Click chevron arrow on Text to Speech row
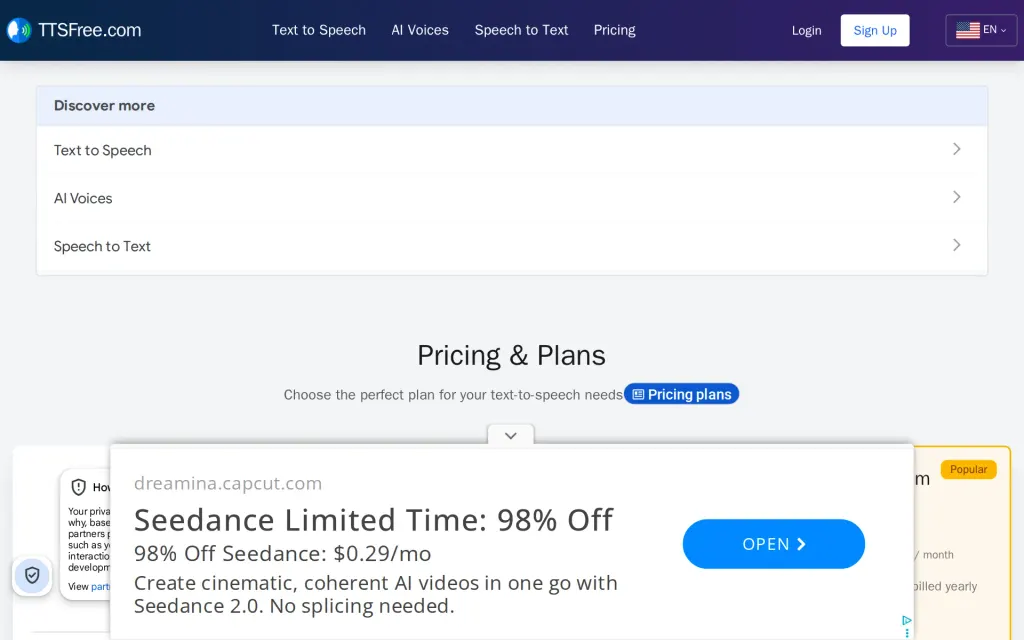 click(956, 150)
